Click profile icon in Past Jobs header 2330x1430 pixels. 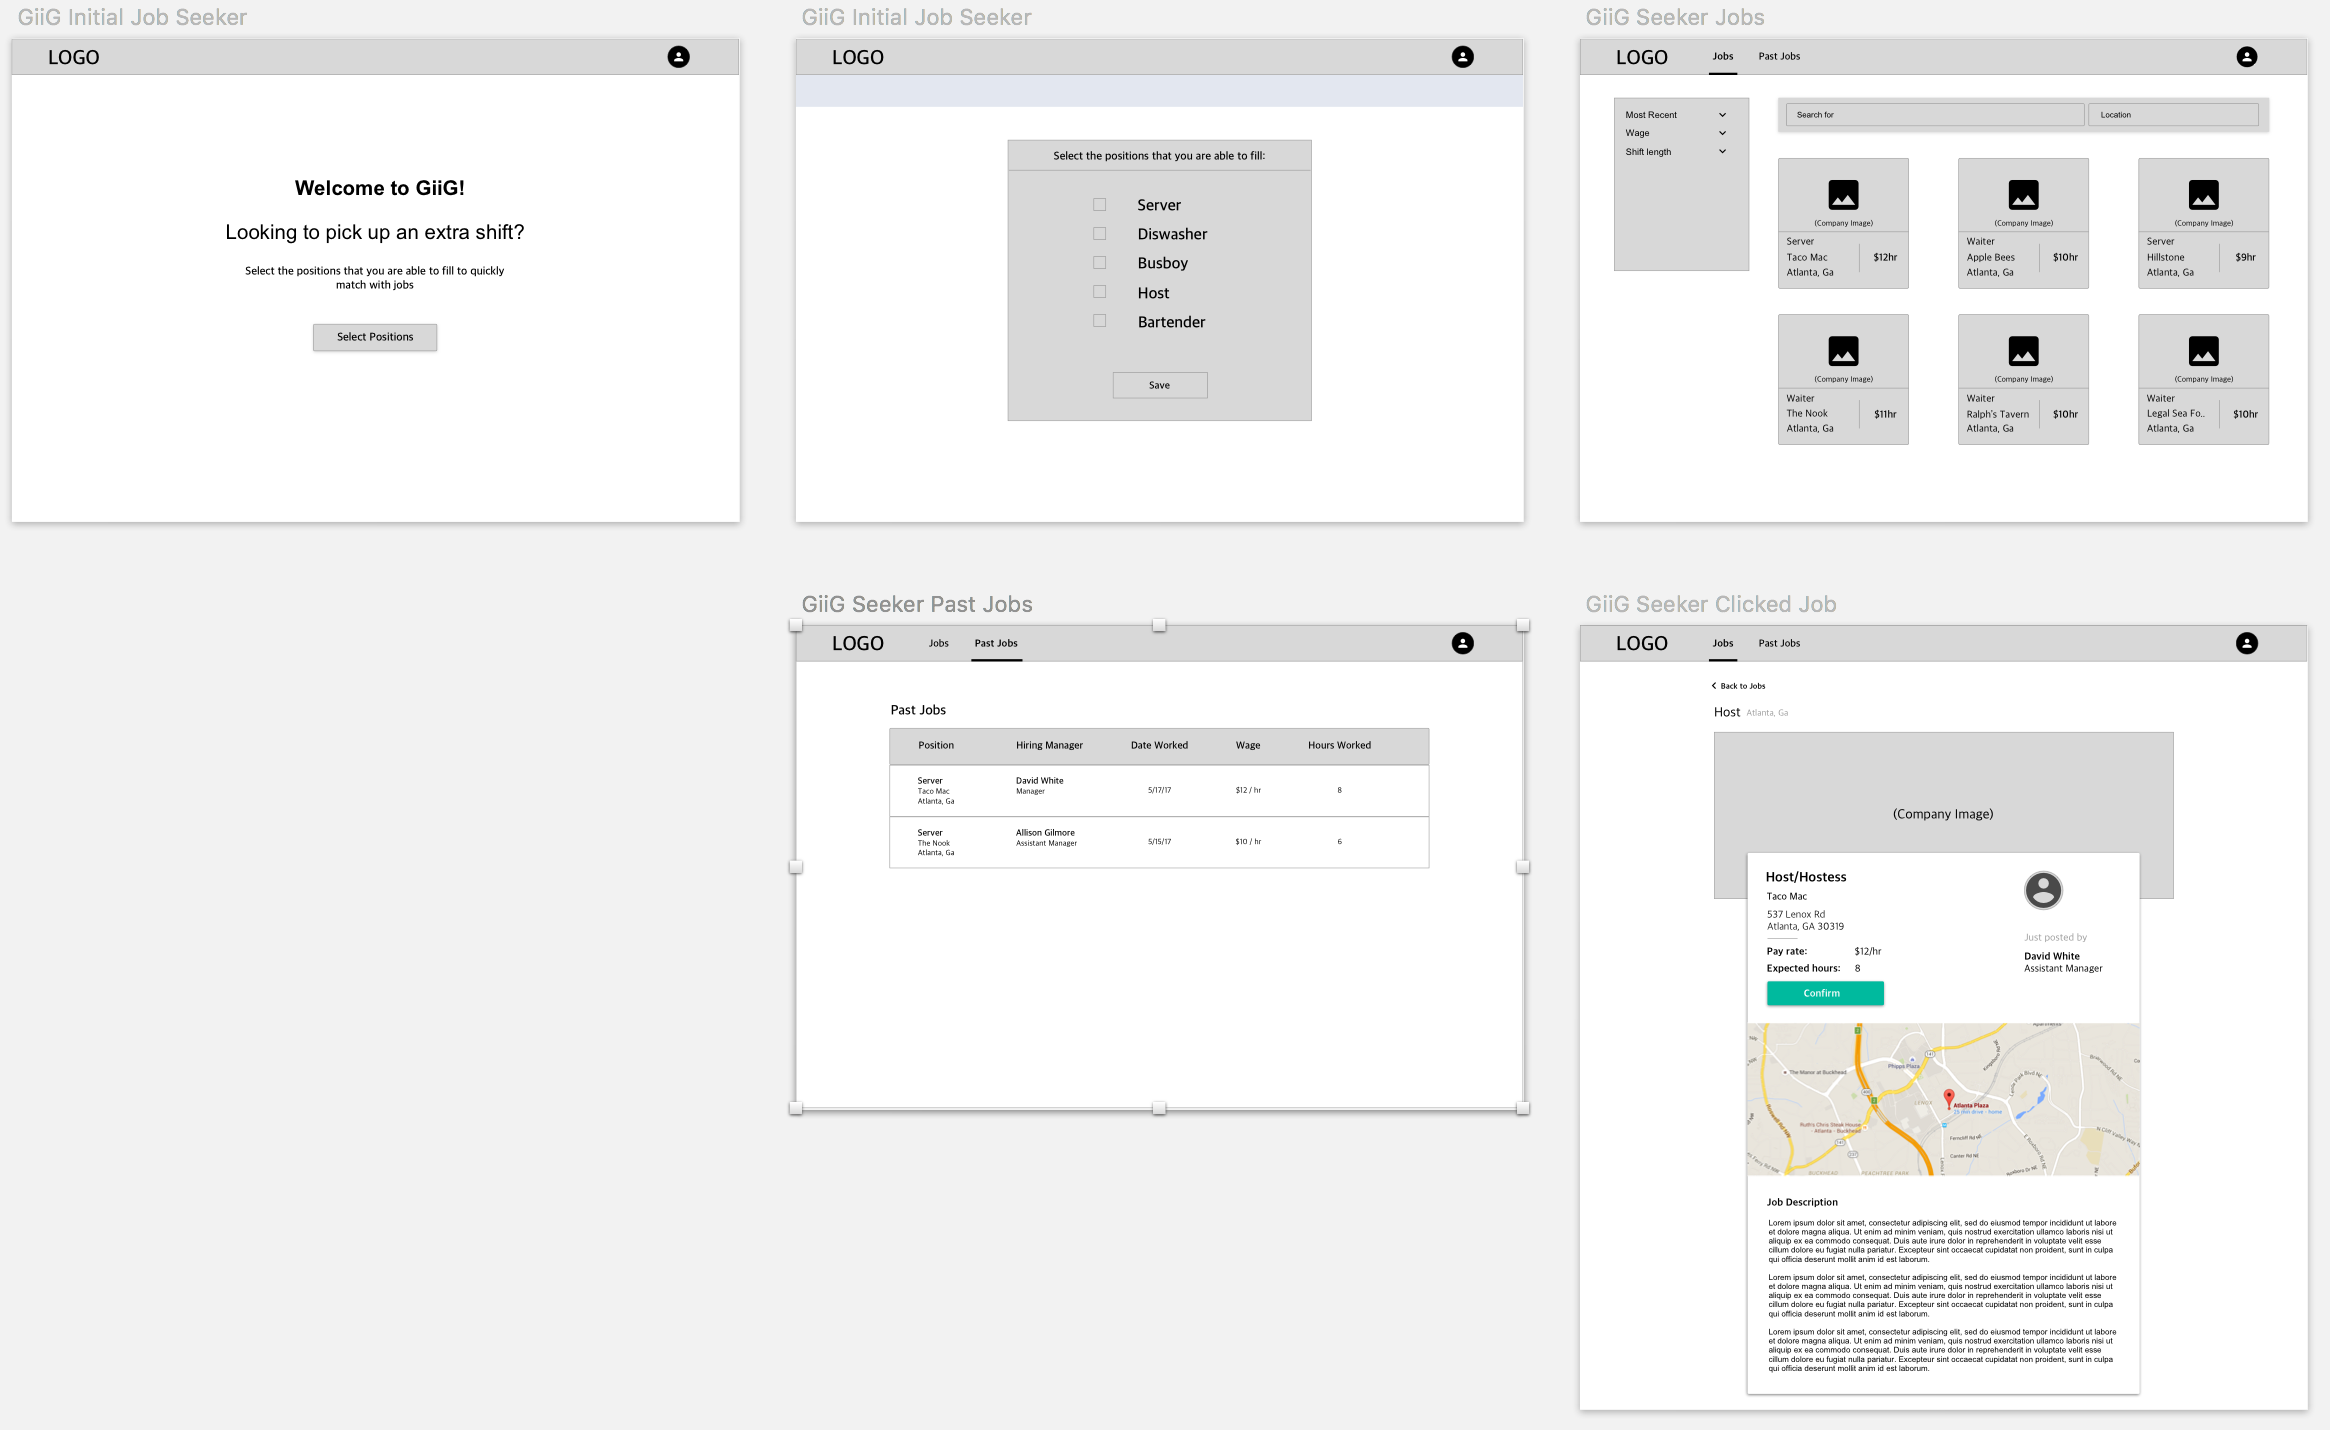(x=1462, y=643)
